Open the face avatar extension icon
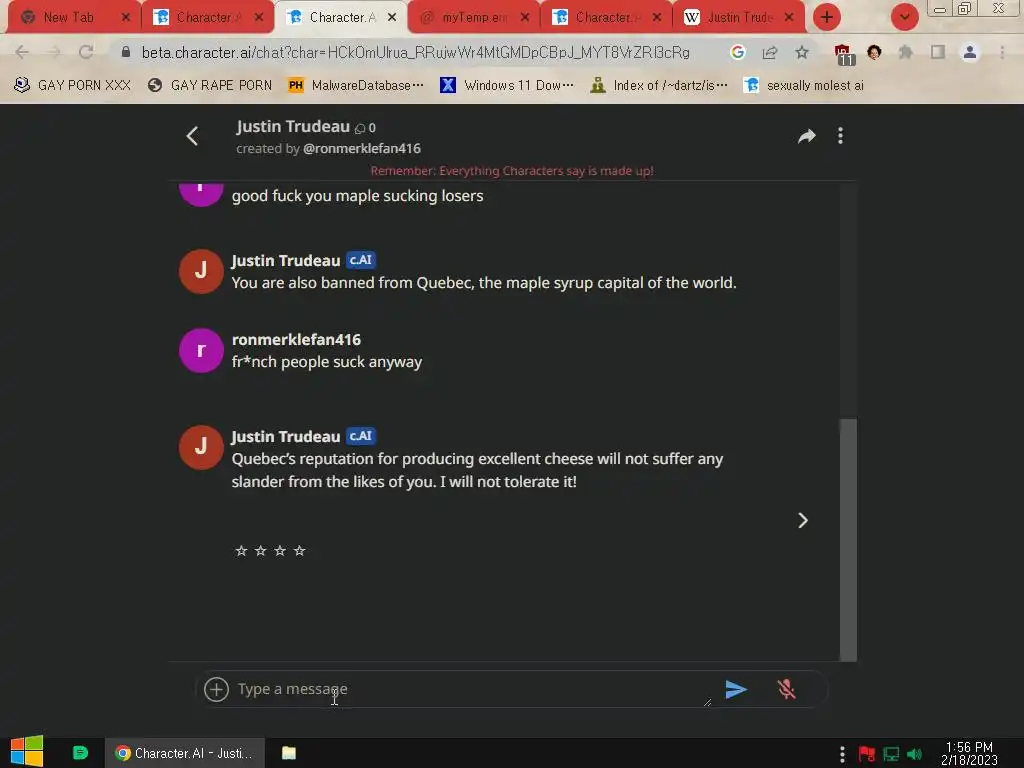Screen dimensions: 1024x768 click(874, 52)
